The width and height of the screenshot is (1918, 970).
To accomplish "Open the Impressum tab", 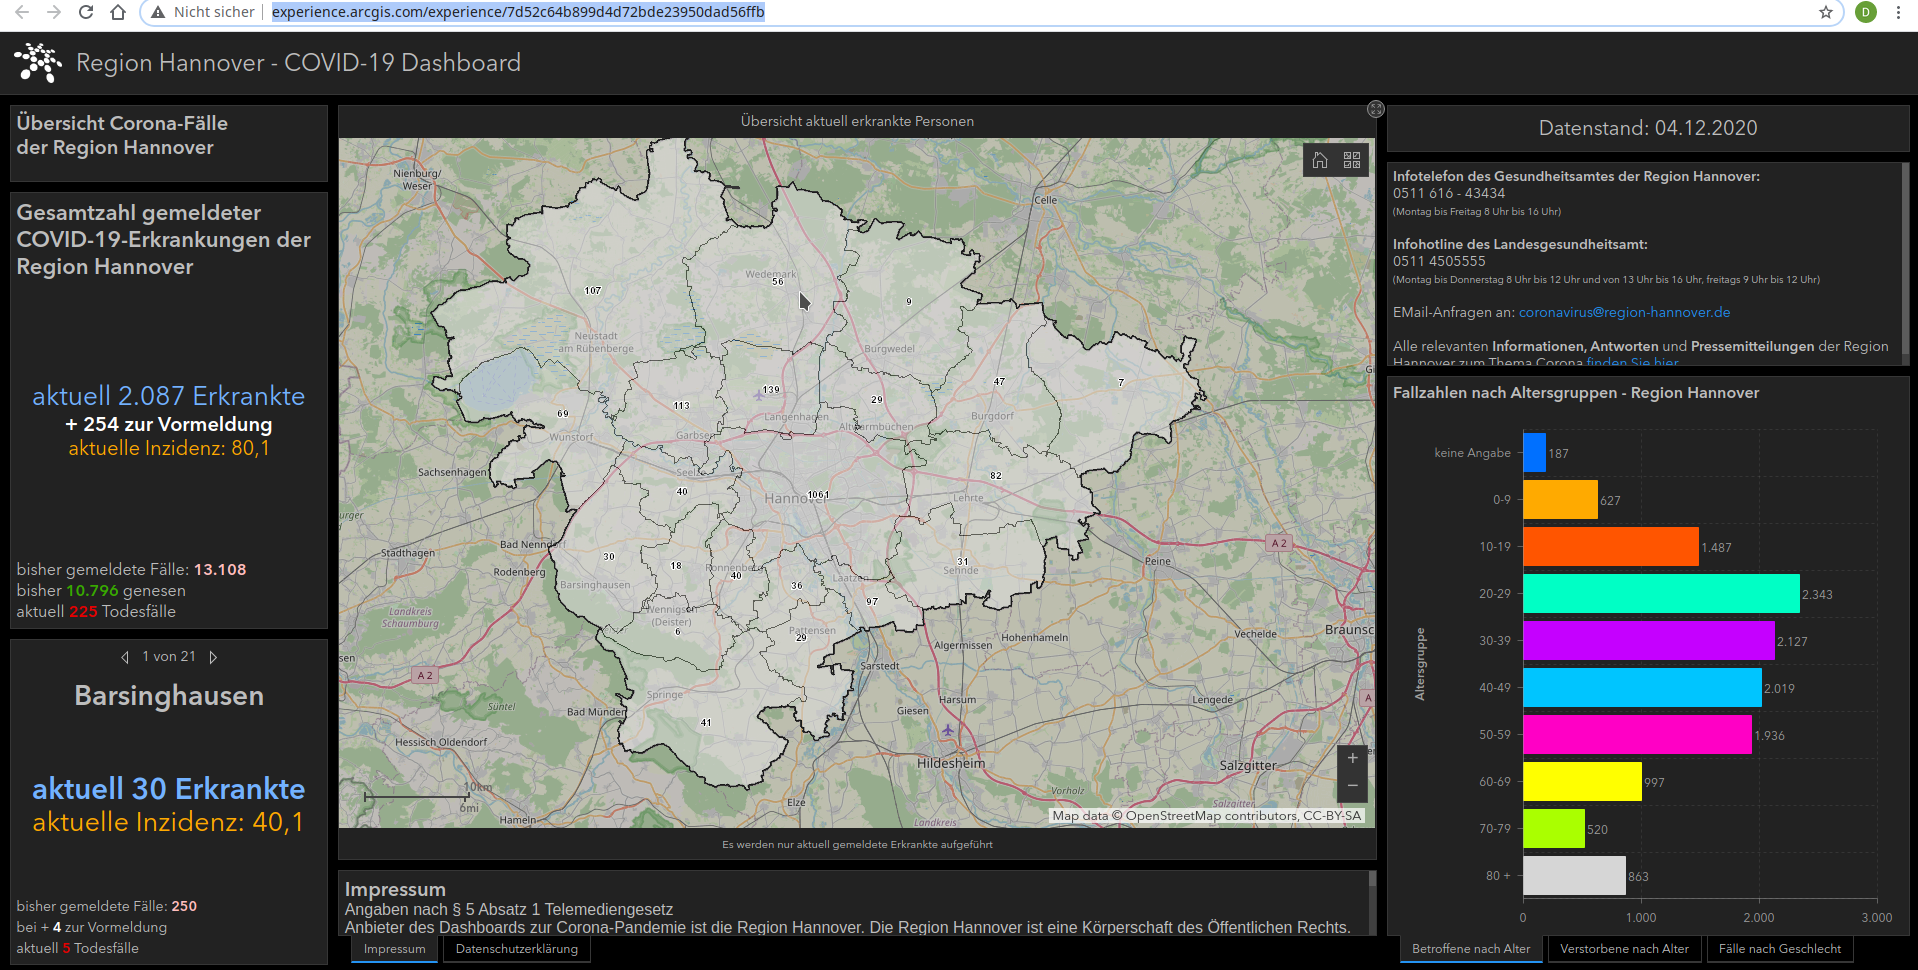I will [x=394, y=949].
